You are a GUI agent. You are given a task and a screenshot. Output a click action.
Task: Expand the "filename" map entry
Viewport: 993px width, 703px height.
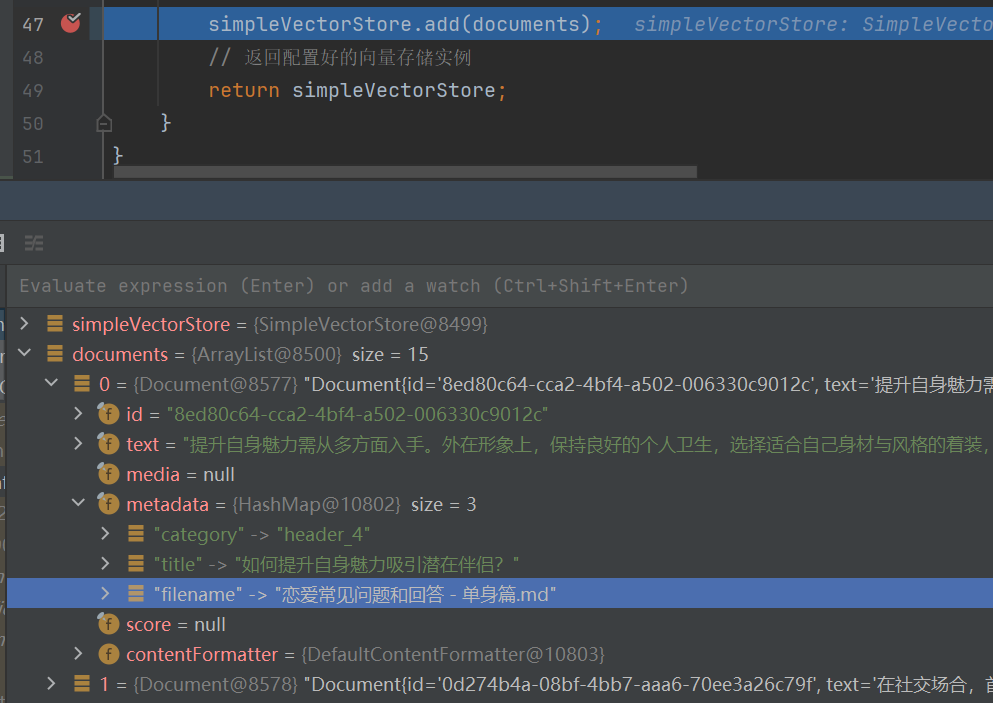tap(106, 593)
